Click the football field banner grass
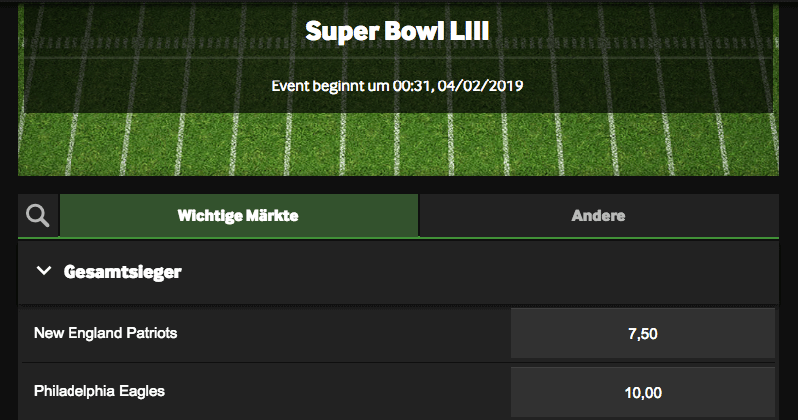The width and height of the screenshot is (798, 420). tap(398, 145)
